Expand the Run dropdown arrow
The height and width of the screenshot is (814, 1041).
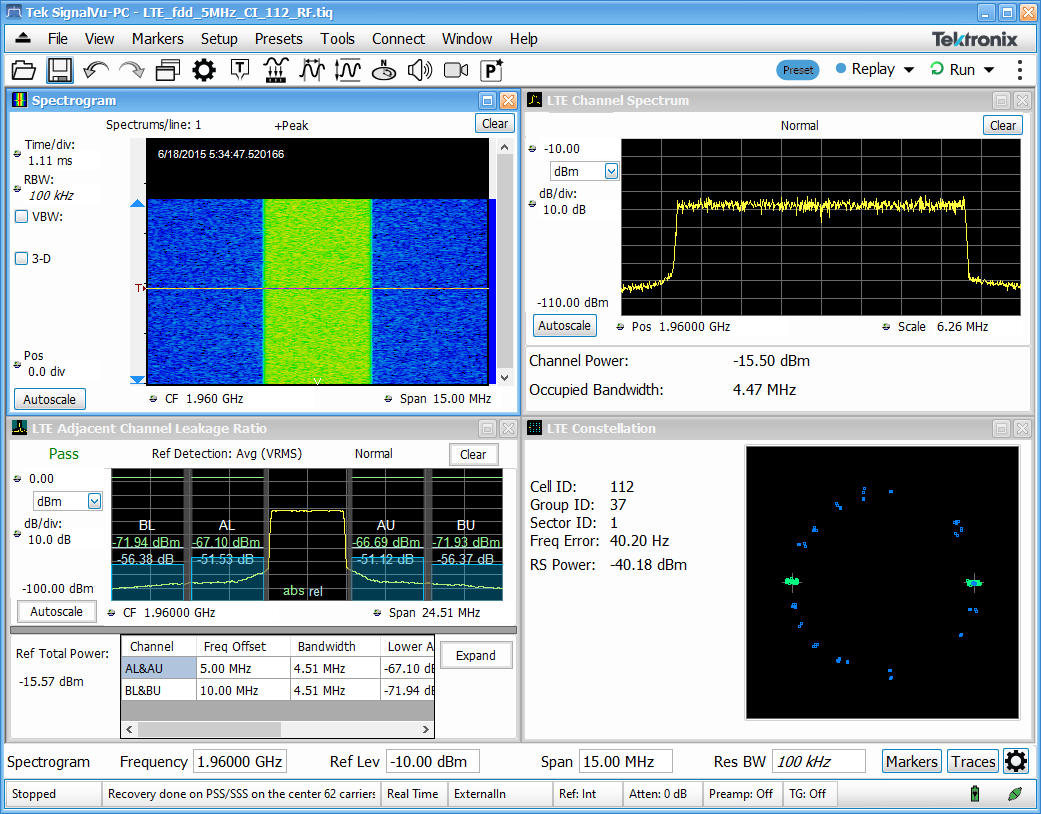pyautogui.click(x=989, y=70)
